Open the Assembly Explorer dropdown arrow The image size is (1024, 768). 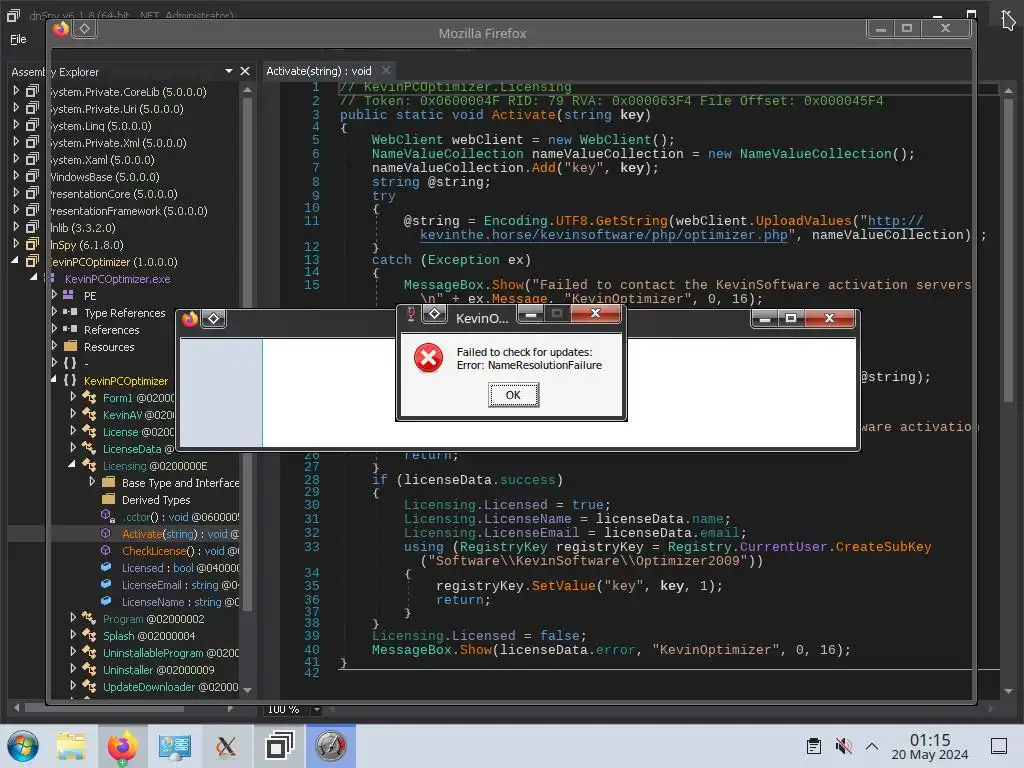229,71
